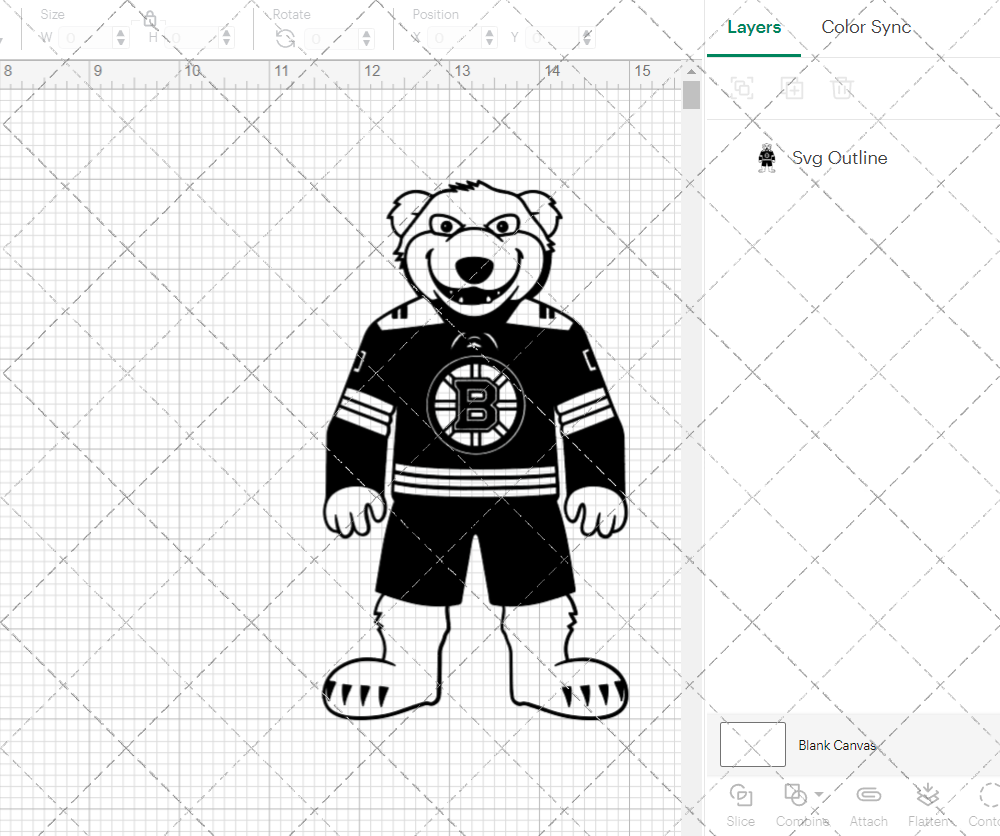Click the rotate direction icon
The image size is (1000, 836).
tap(285, 36)
